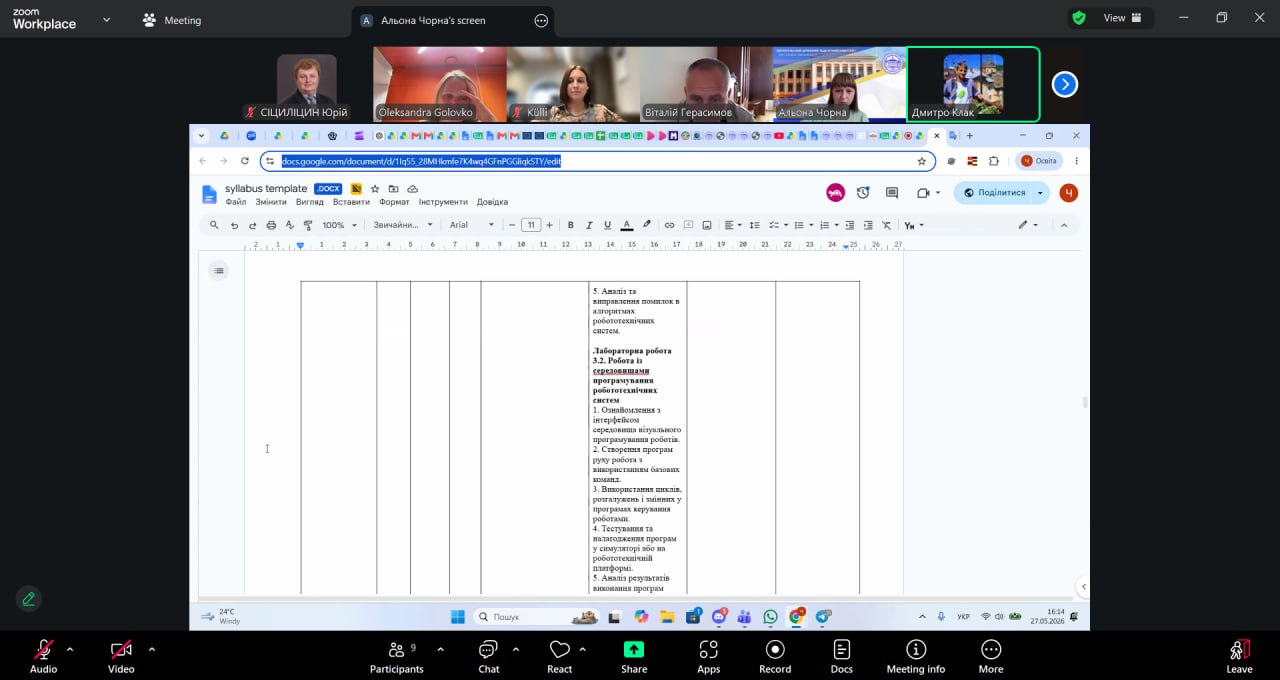Open the Zoom Participants panel

tap(397, 655)
